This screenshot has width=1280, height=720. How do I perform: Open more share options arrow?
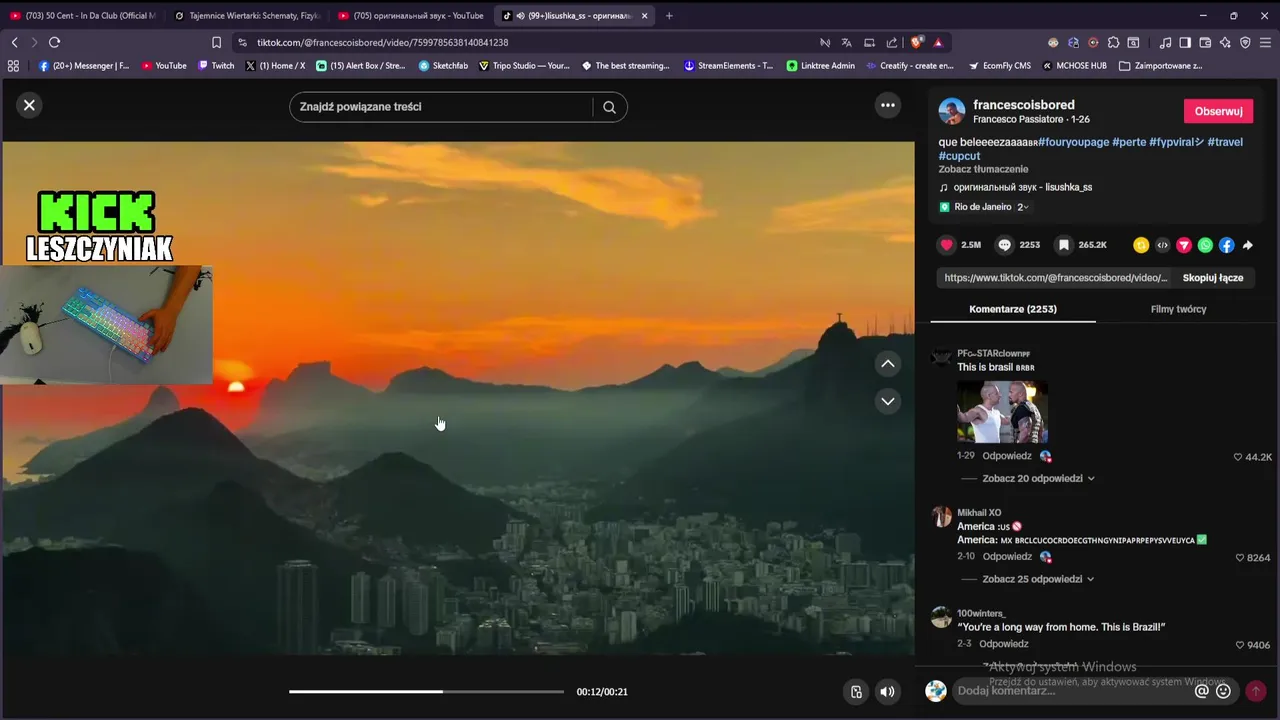pyautogui.click(x=1247, y=245)
